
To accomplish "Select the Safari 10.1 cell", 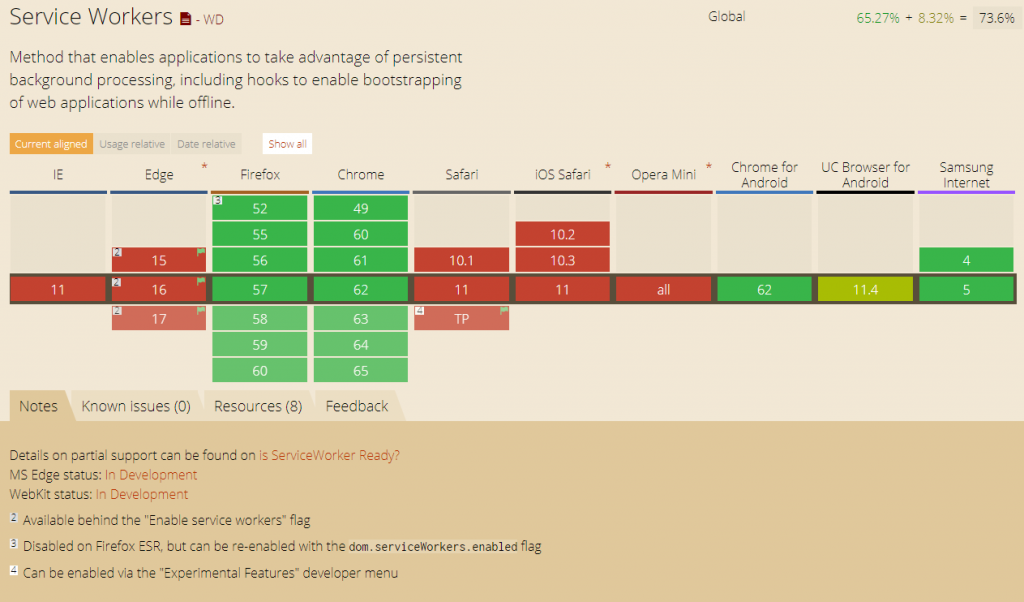I will tap(462, 260).
